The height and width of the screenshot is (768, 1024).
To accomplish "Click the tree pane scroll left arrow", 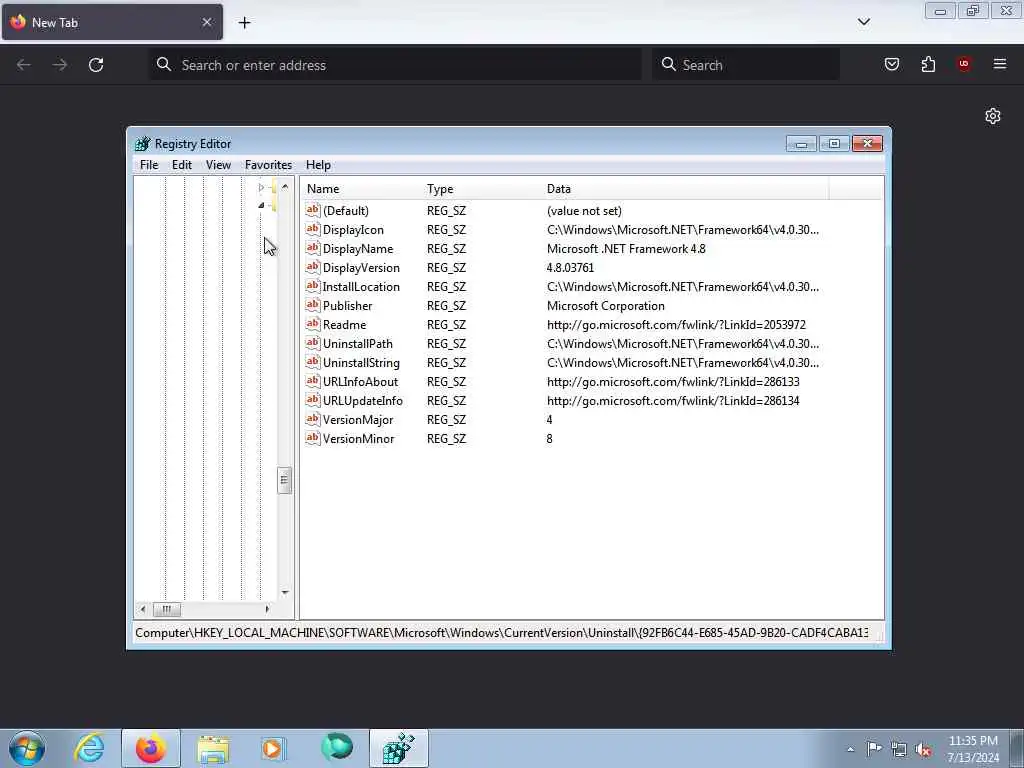I will tap(143, 609).
